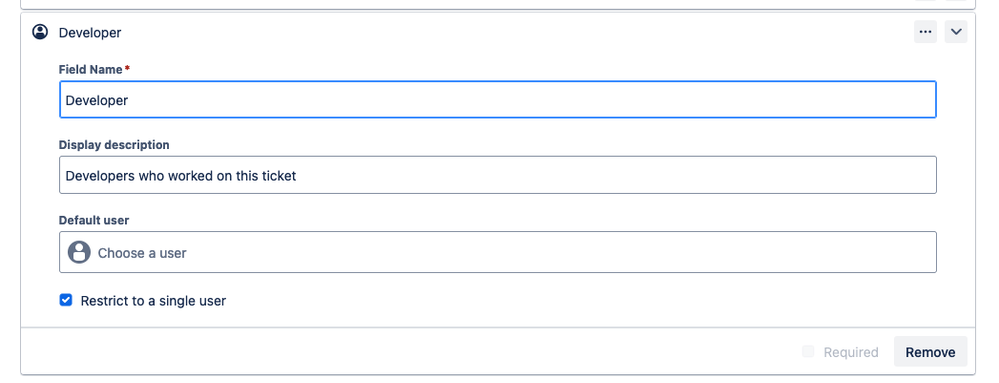The image size is (999, 383).
Task: Click 'Developers who worked on this ticket' text
Action: click(181, 175)
